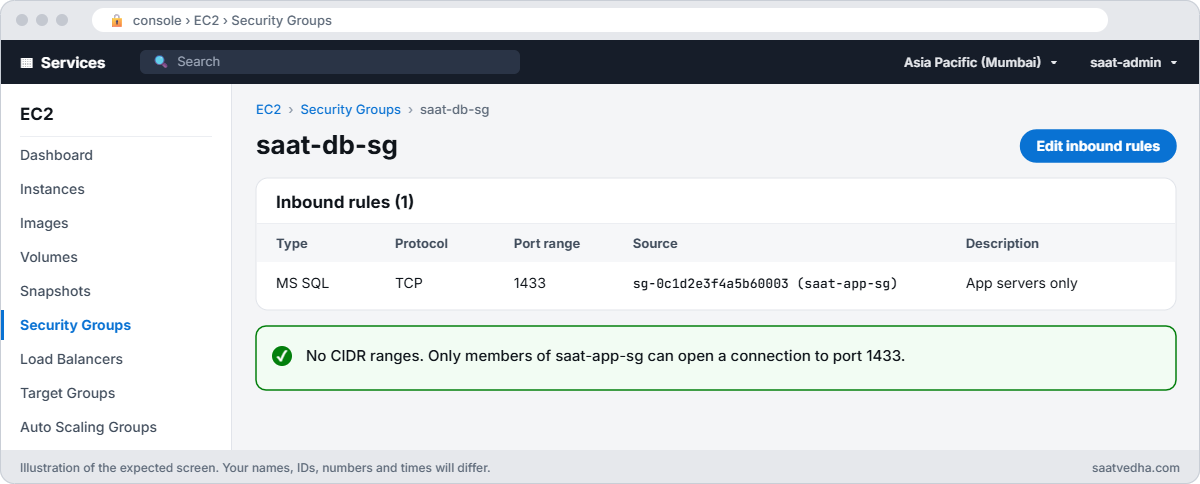Viewport: 1200px width, 484px height.
Task: Click the EC2 sidebar heading
Action: point(37,114)
